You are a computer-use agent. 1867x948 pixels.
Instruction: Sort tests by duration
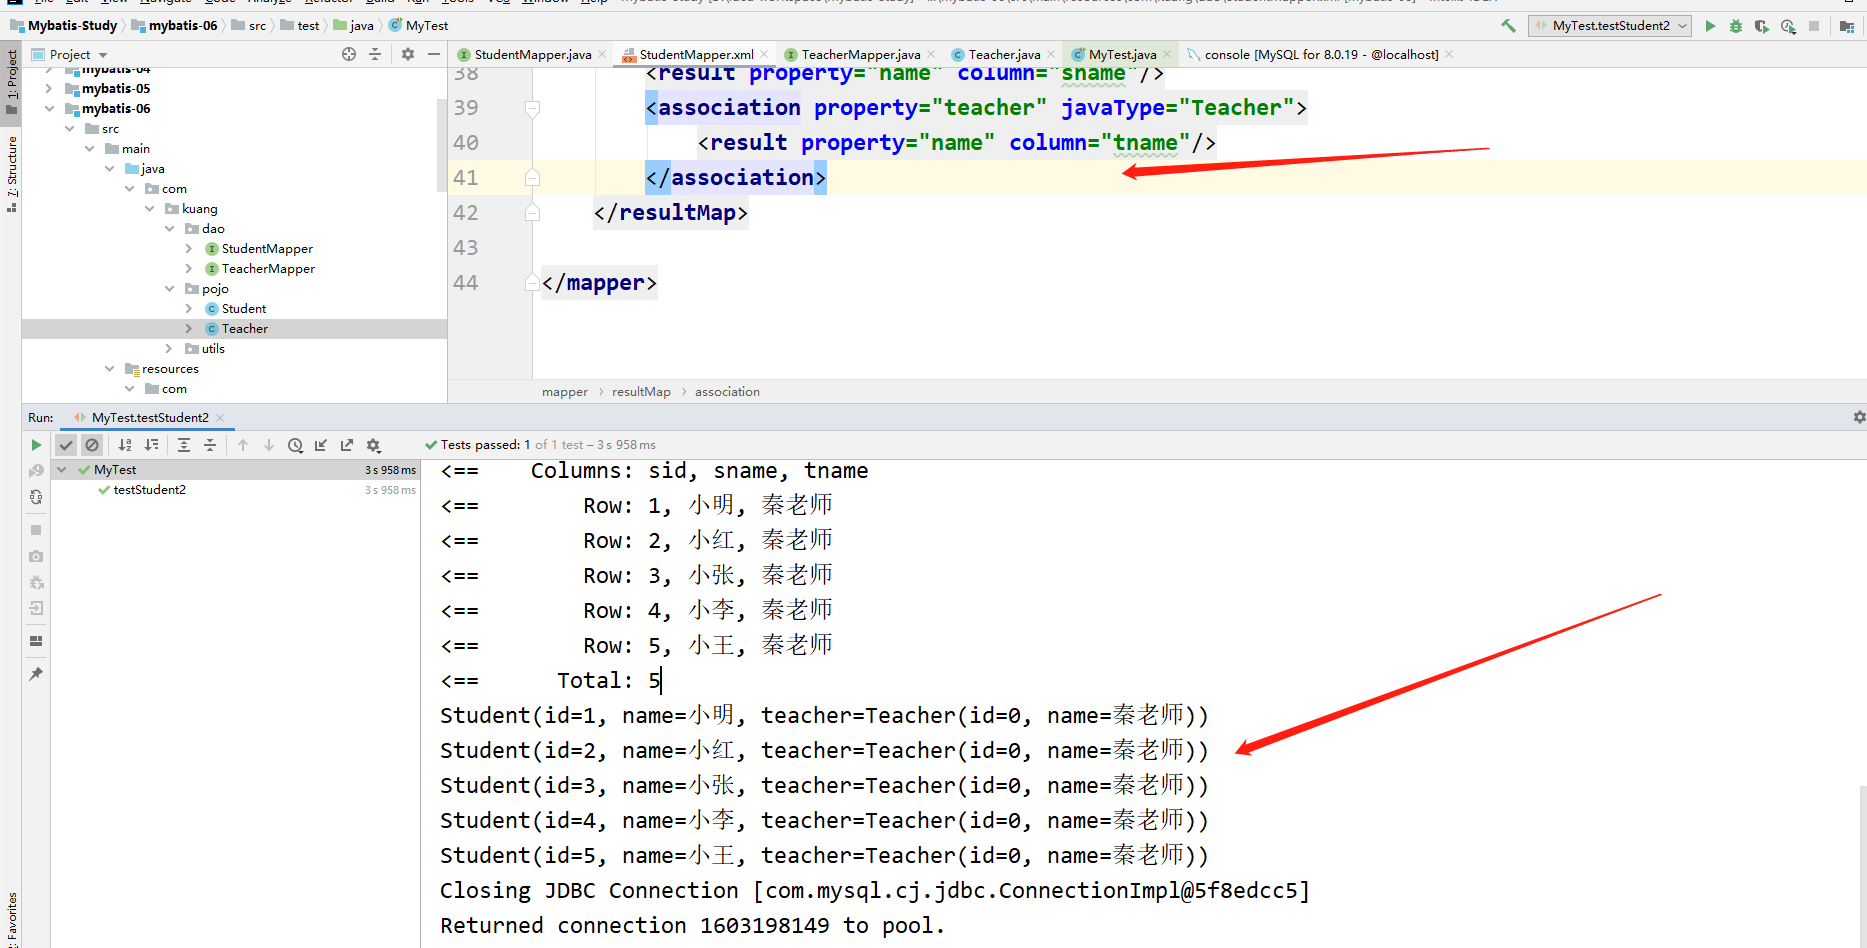151,445
